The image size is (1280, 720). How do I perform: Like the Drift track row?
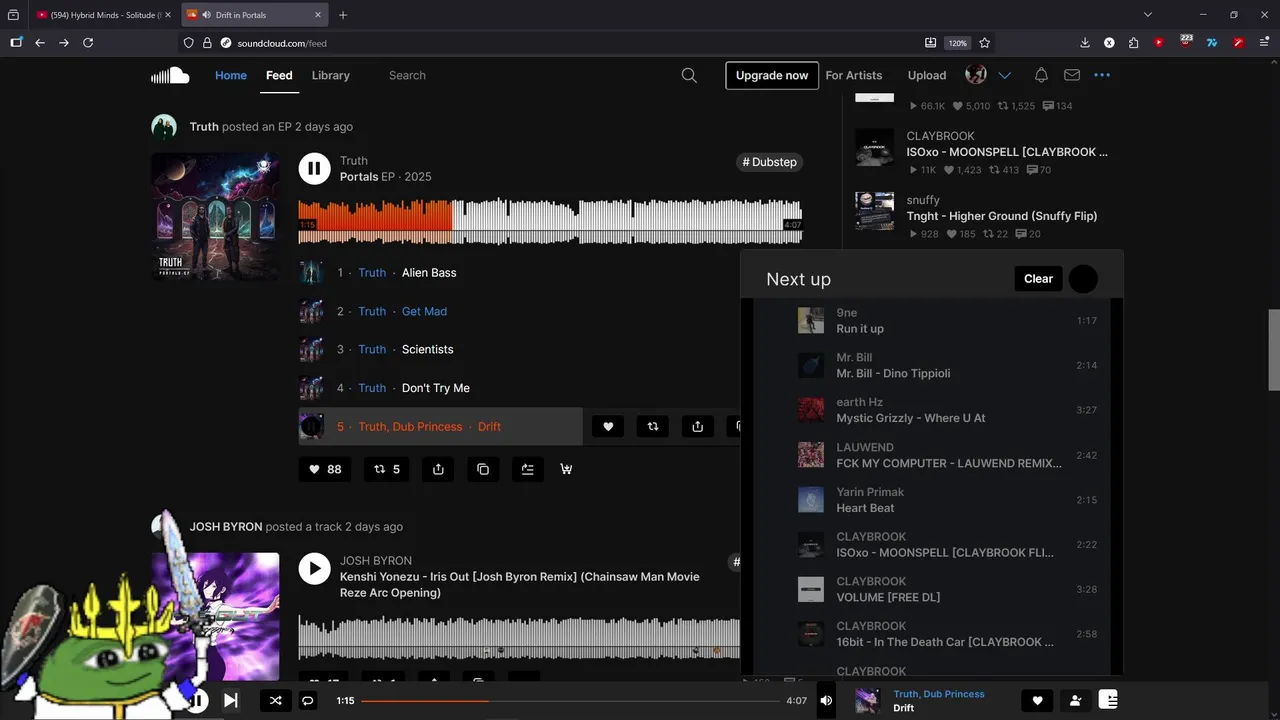[x=608, y=426]
